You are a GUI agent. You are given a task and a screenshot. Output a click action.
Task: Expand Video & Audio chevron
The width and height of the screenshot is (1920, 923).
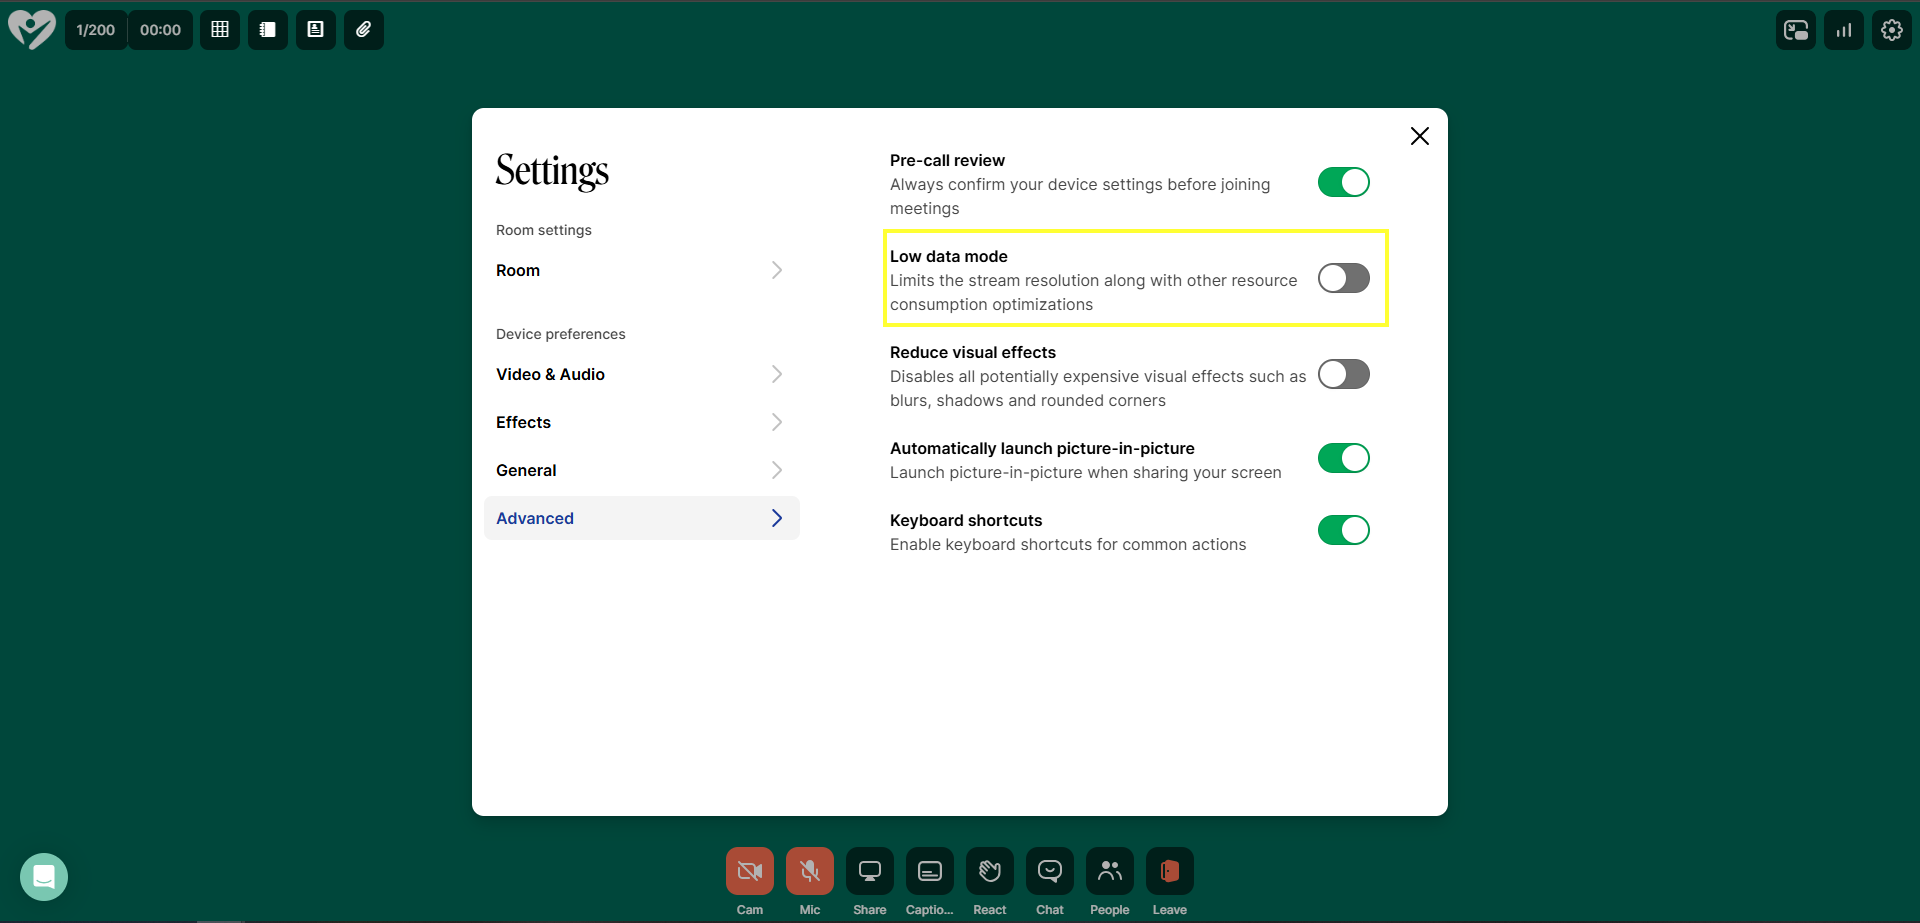[777, 374]
